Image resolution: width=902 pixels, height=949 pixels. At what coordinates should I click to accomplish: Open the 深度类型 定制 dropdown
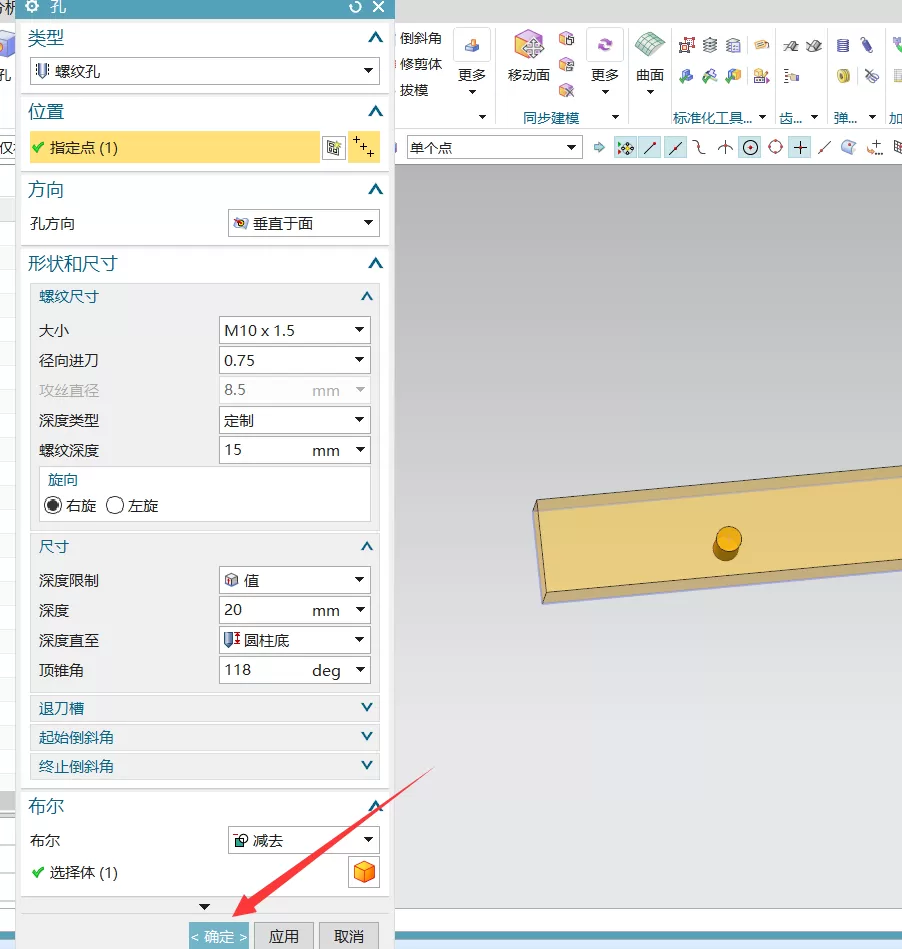[x=294, y=420]
